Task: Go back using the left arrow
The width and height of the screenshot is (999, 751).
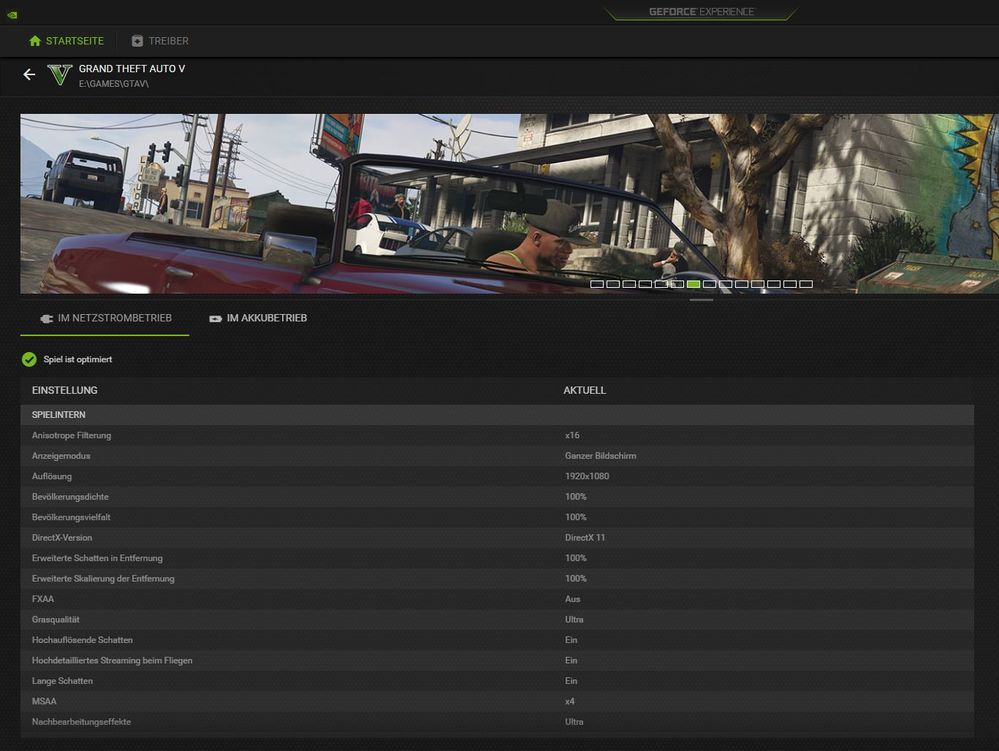Action: (x=29, y=75)
